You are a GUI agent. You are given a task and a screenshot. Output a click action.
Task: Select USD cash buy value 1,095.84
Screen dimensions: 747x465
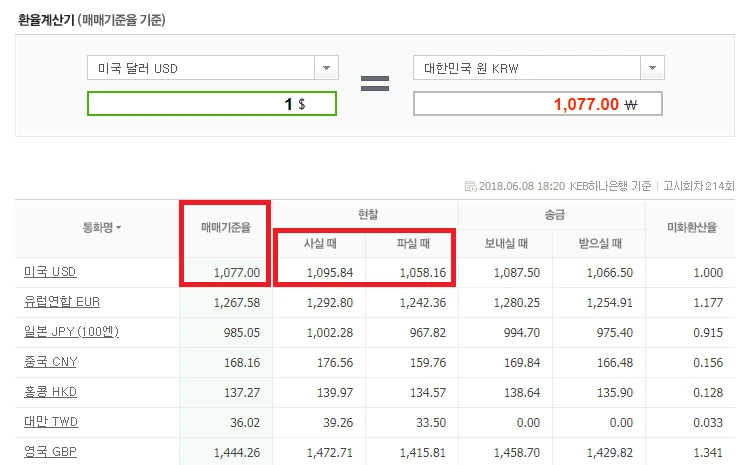click(x=330, y=273)
